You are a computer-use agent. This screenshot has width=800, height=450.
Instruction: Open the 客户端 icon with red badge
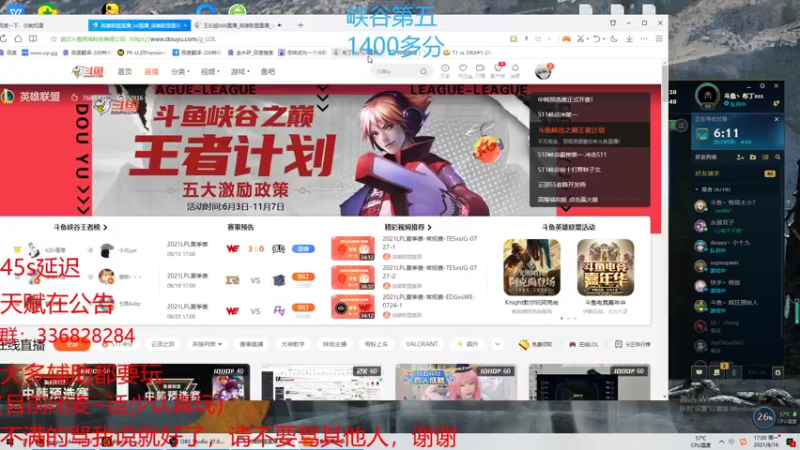(x=498, y=70)
